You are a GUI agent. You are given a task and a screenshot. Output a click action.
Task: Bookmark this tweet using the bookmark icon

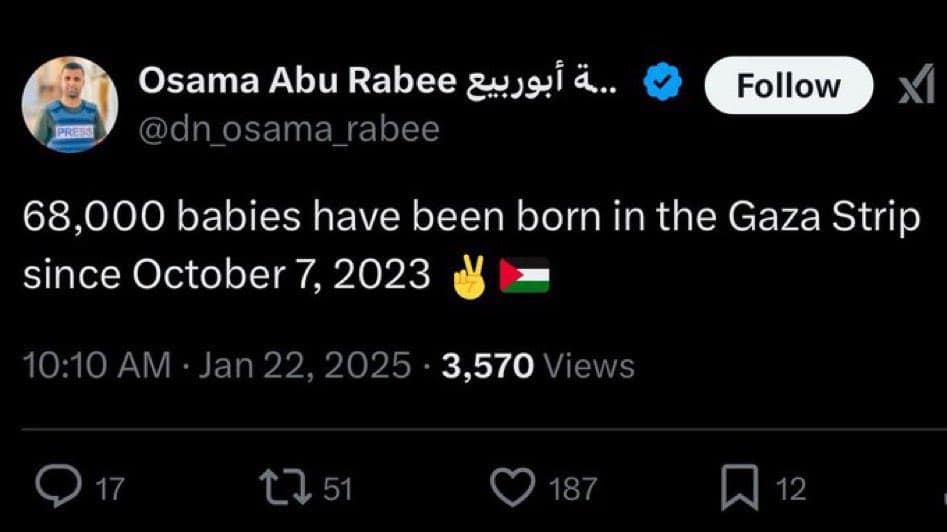[x=739, y=487]
